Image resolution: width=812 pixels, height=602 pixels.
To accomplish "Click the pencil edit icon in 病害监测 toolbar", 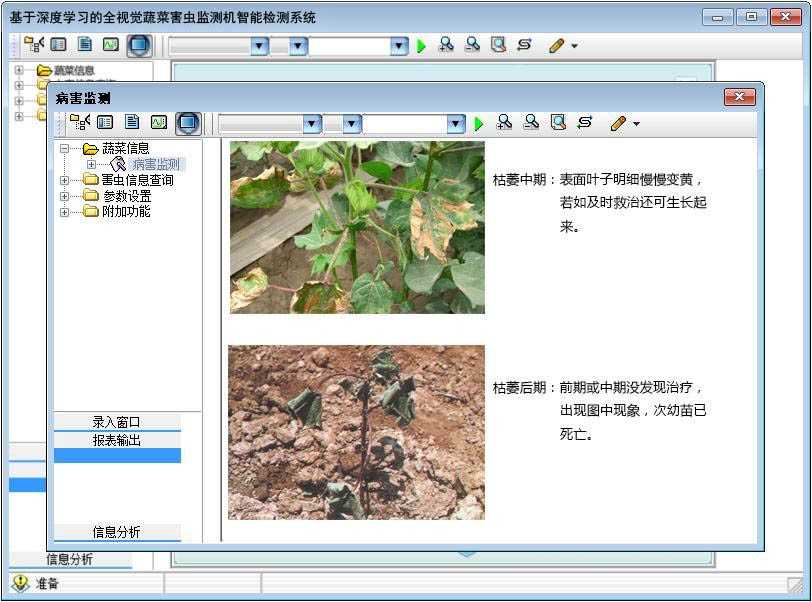I will click(617, 123).
